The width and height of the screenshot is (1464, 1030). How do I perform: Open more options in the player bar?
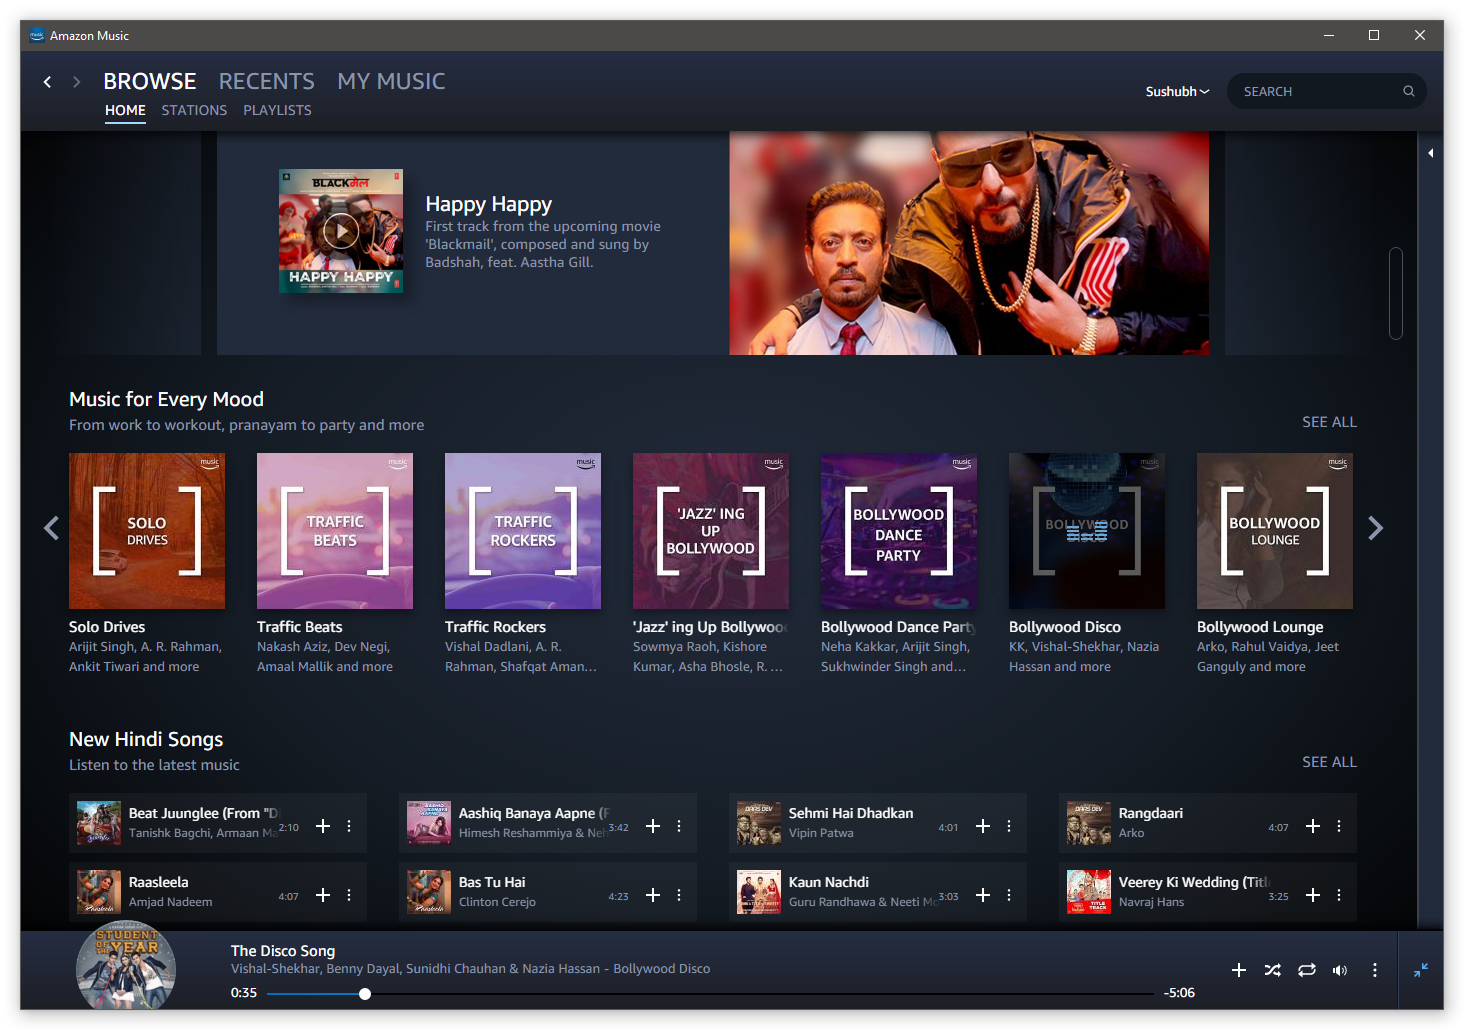(1375, 970)
